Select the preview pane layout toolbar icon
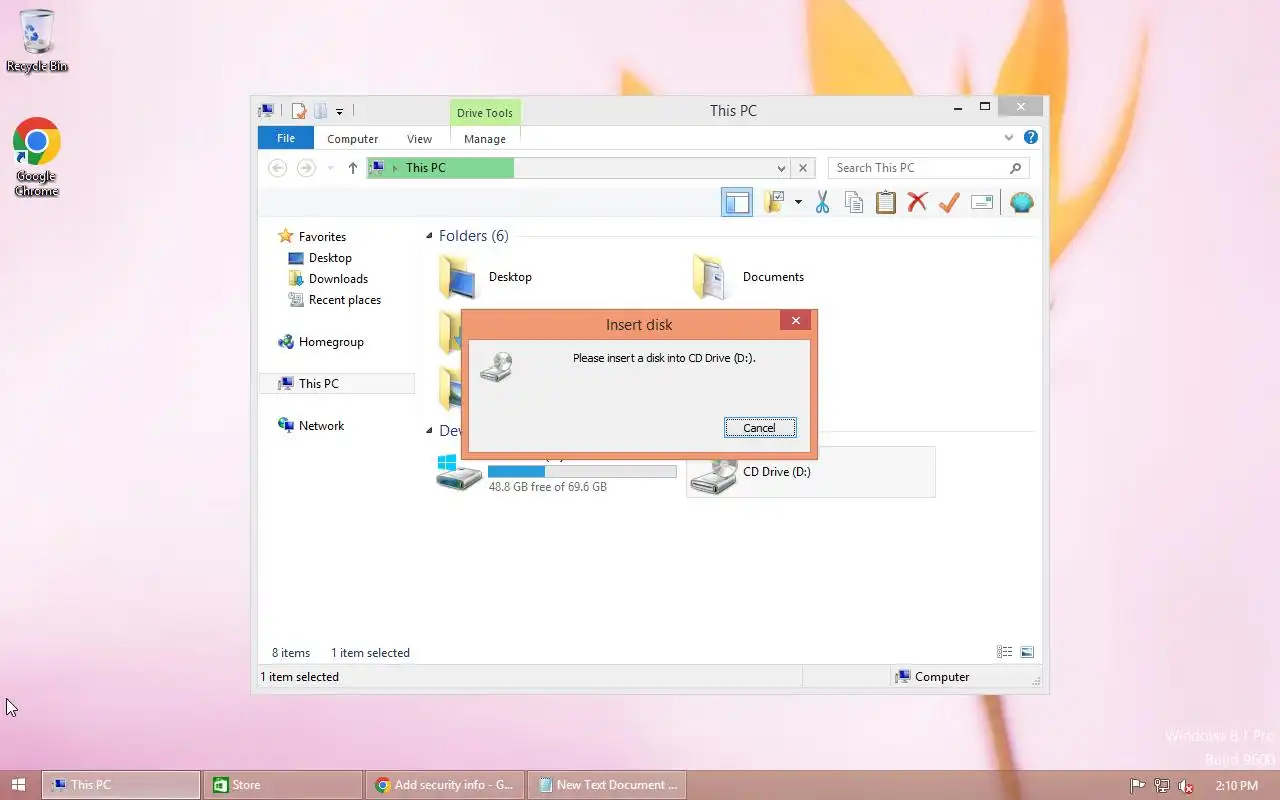Viewport: 1280px width, 800px height. [x=737, y=203]
